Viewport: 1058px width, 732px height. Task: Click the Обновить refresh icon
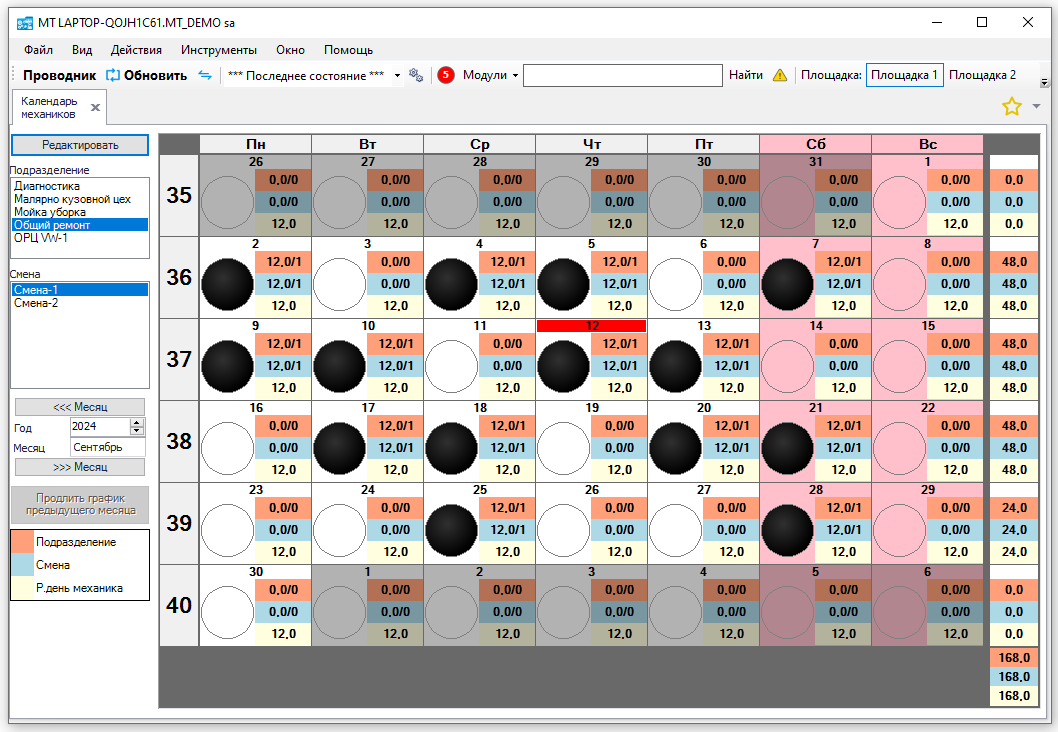click(113, 75)
